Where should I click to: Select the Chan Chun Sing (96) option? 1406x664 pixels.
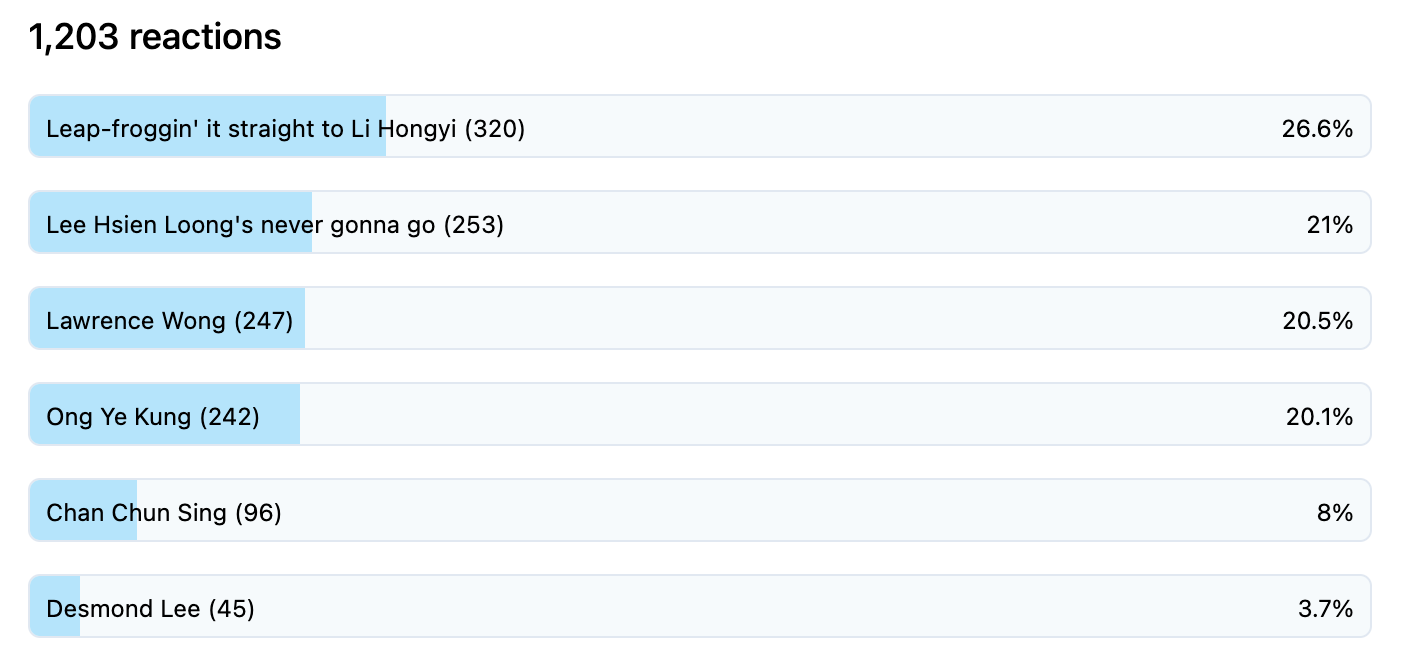(700, 510)
